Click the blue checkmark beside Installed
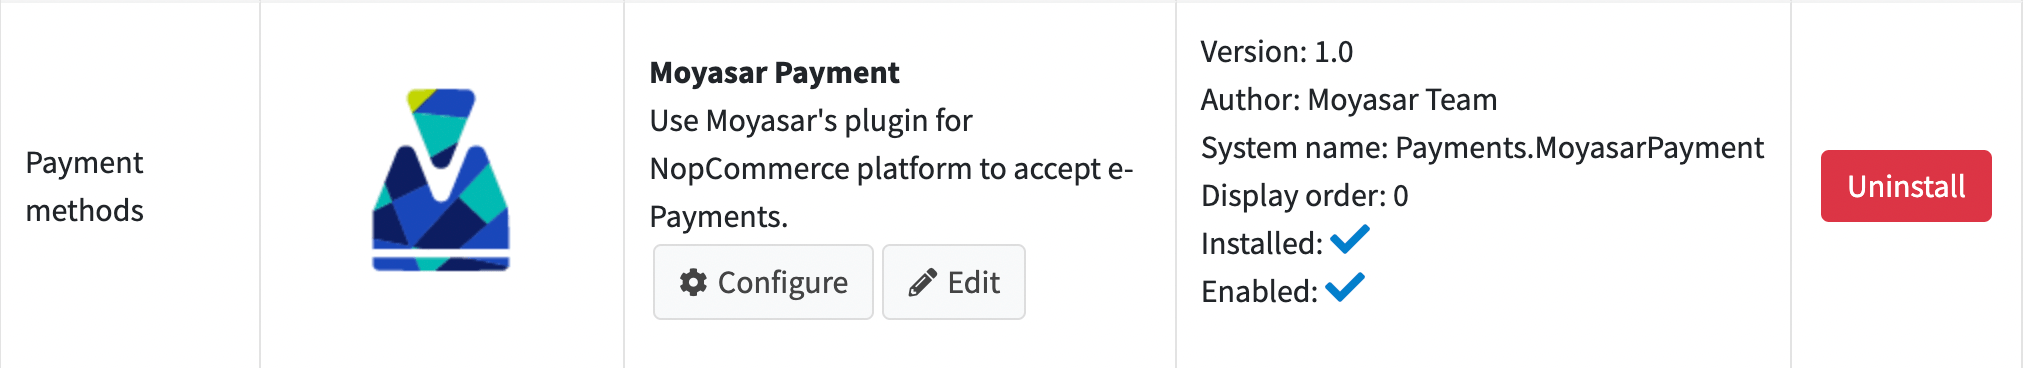The height and width of the screenshot is (368, 2024). coord(1350,240)
